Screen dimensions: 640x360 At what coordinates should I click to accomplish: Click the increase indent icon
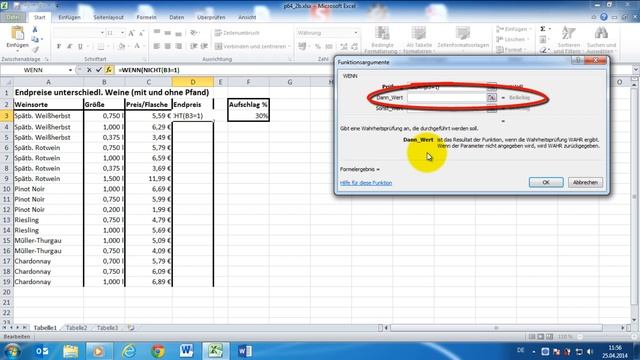coord(204,47)
